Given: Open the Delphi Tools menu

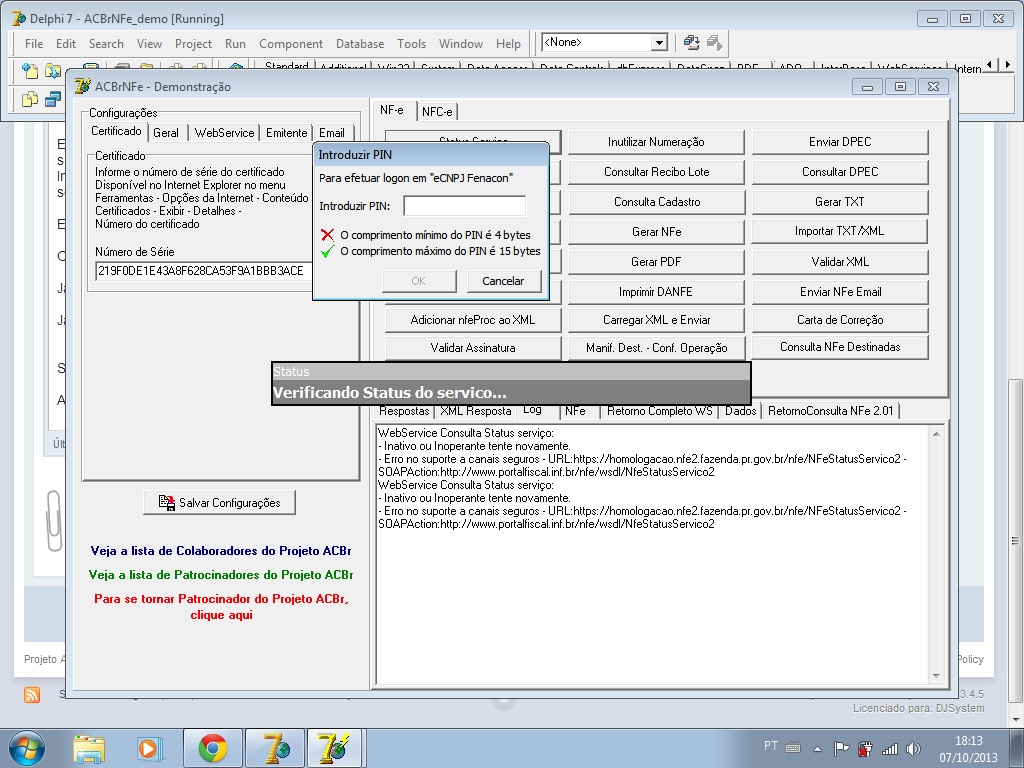Looking at the screenshot, I should (411, 44).
